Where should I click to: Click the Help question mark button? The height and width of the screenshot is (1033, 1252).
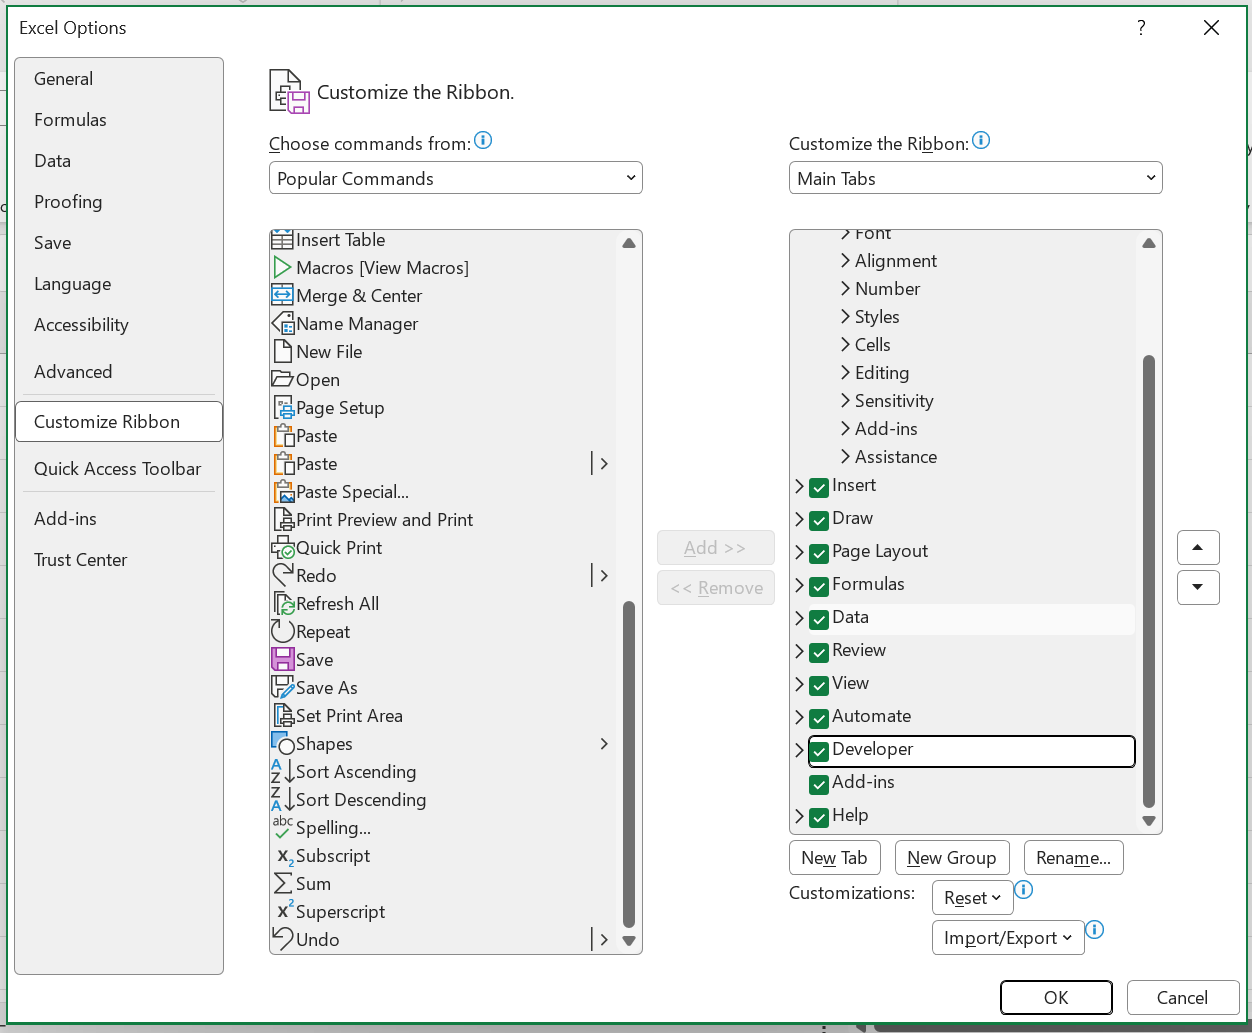[1141, 28]
